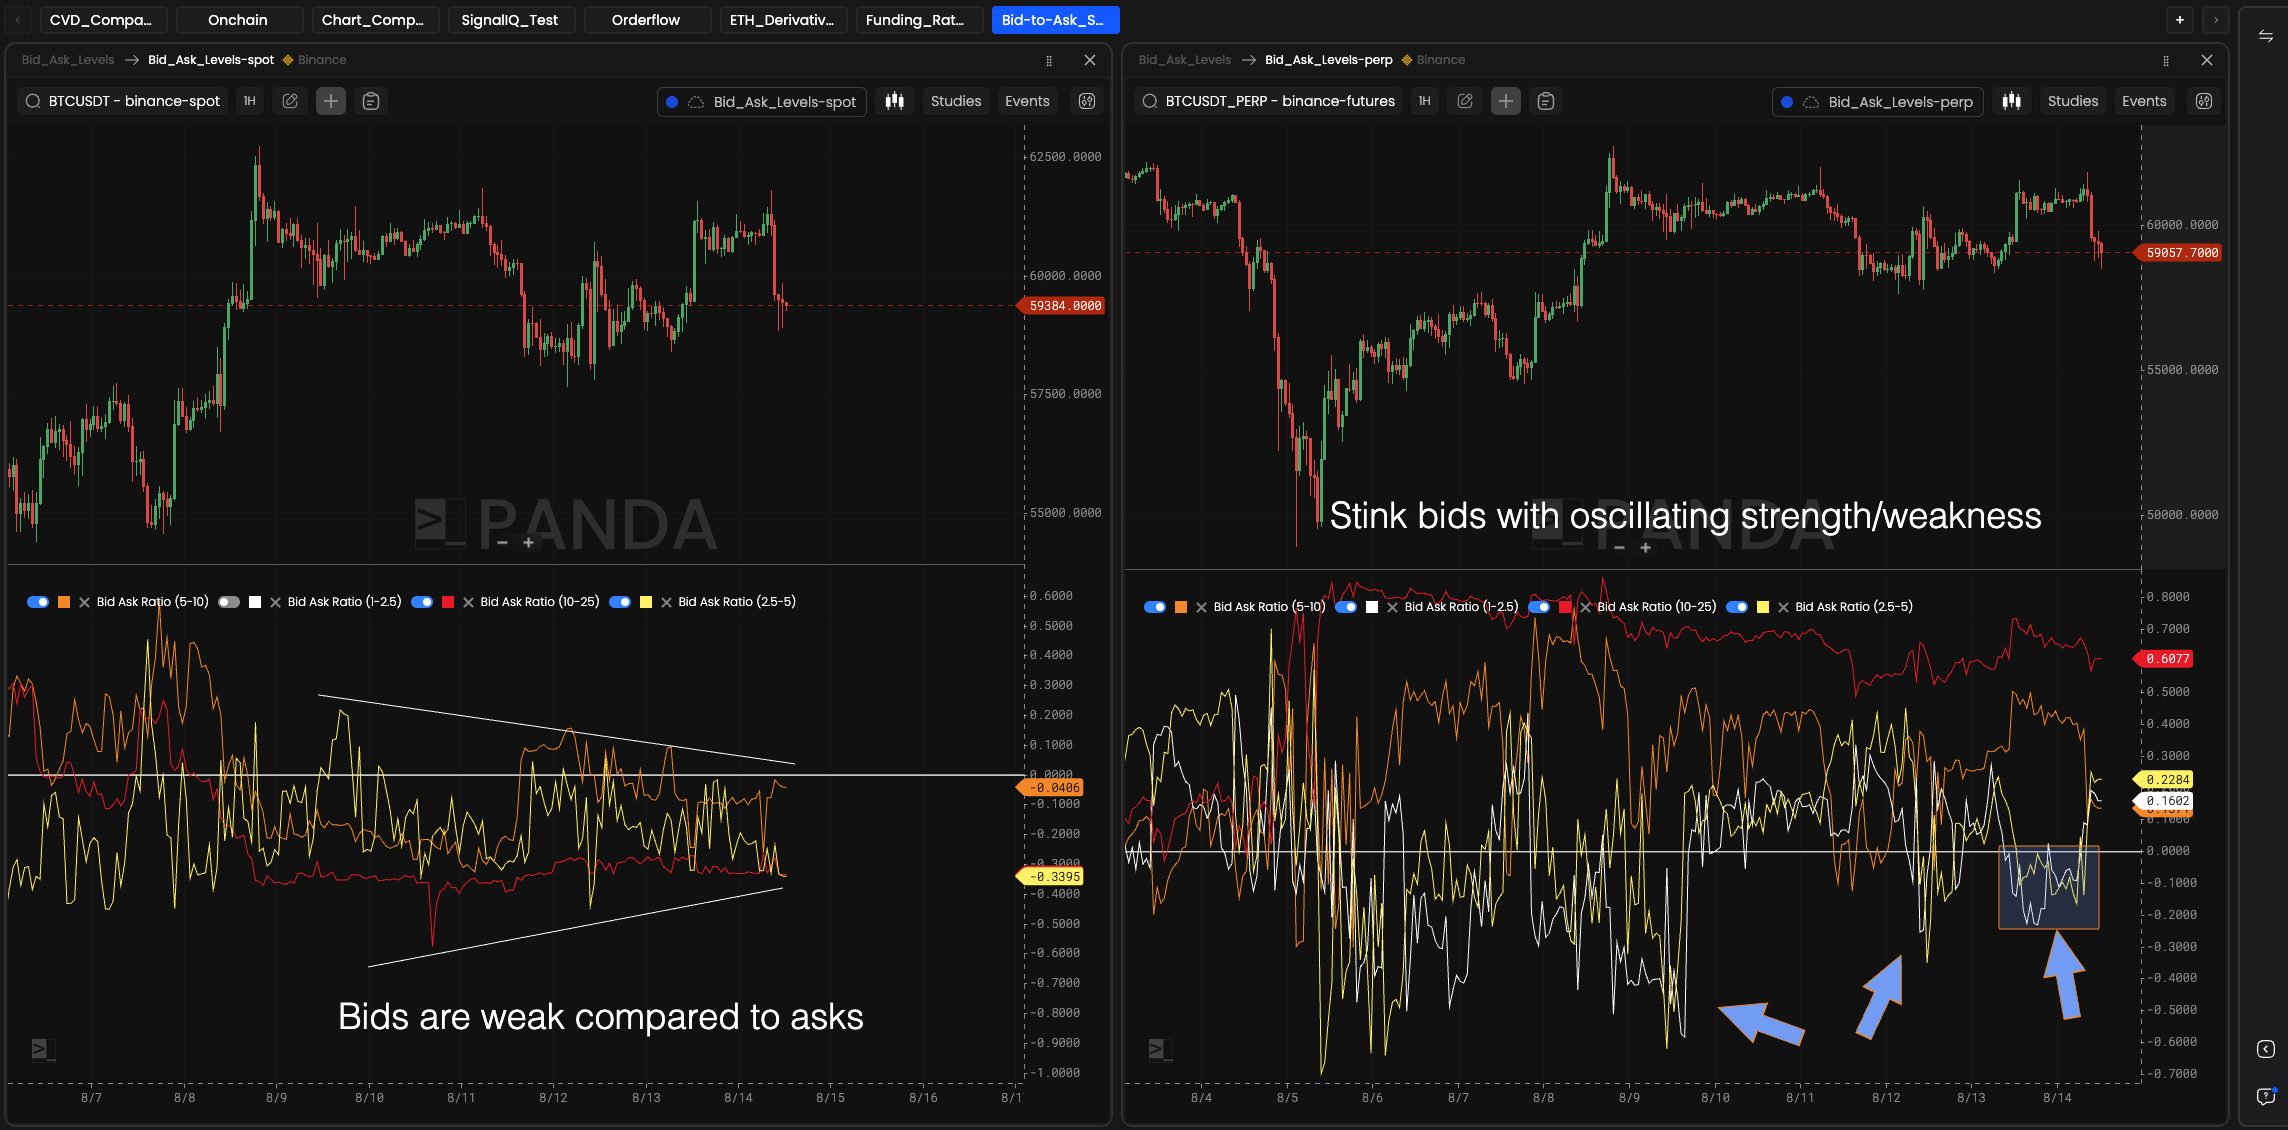Open Events in the perp panel
Screen dimensions: 2288x1130
(2144, 101)
